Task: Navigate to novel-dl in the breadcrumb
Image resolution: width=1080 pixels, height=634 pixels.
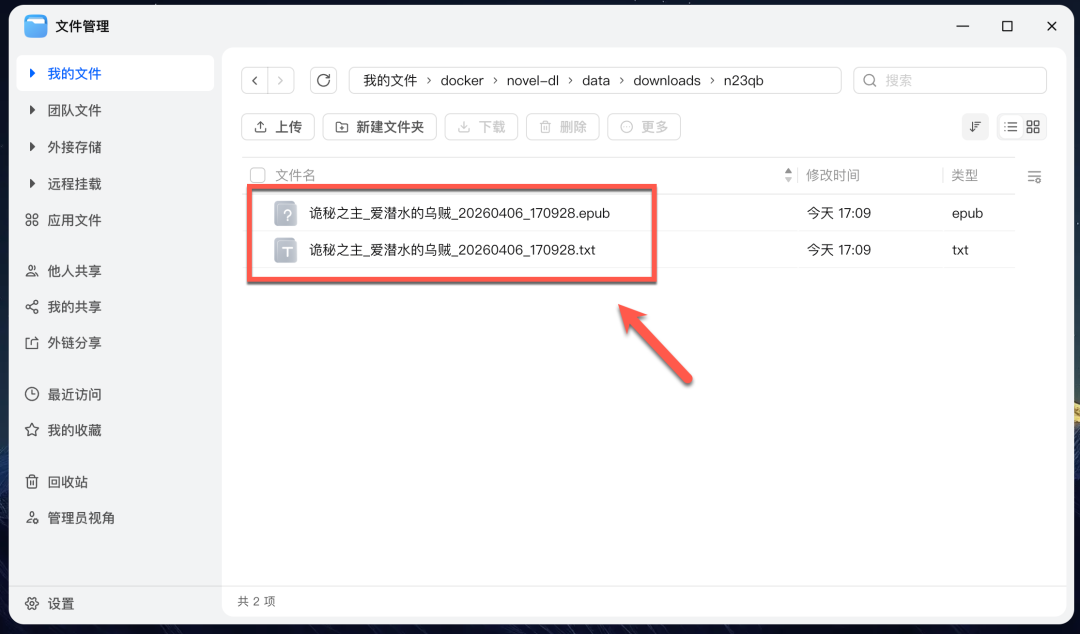Action: [533, 81]
